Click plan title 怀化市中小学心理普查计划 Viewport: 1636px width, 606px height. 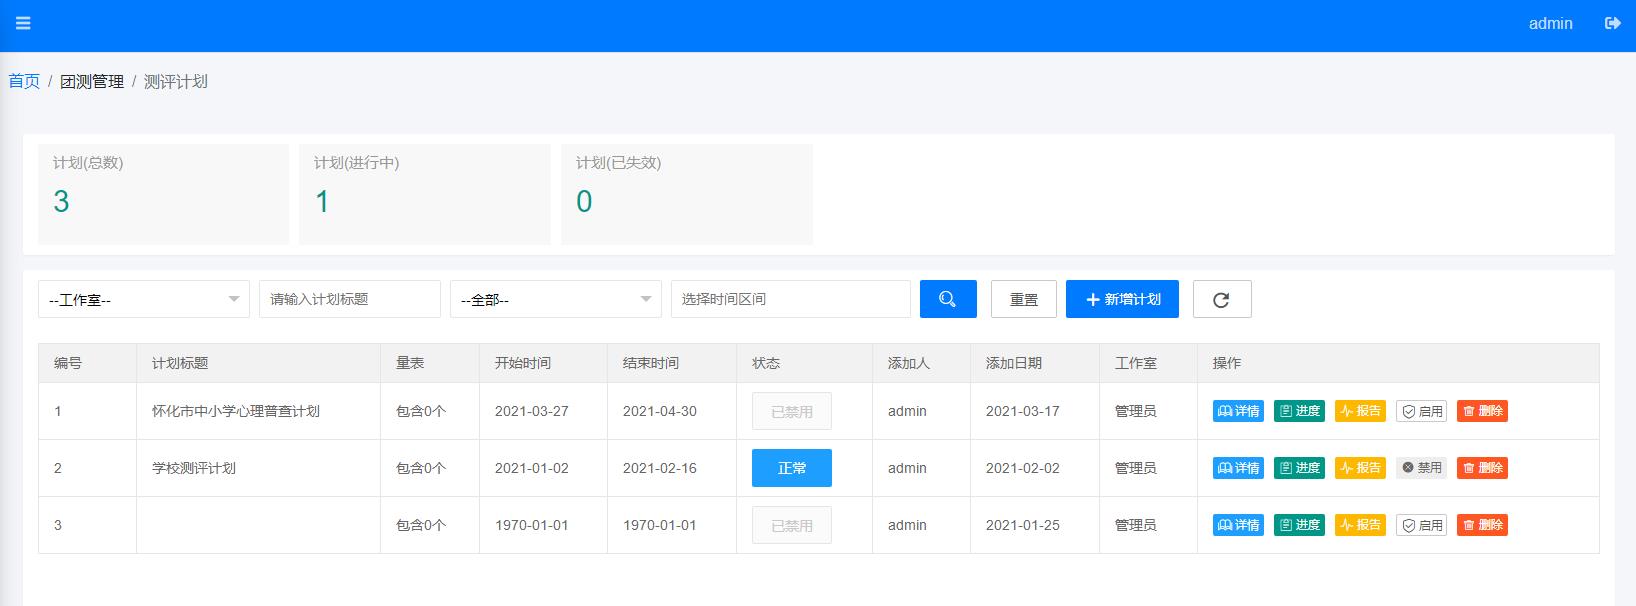click(236, 411)
